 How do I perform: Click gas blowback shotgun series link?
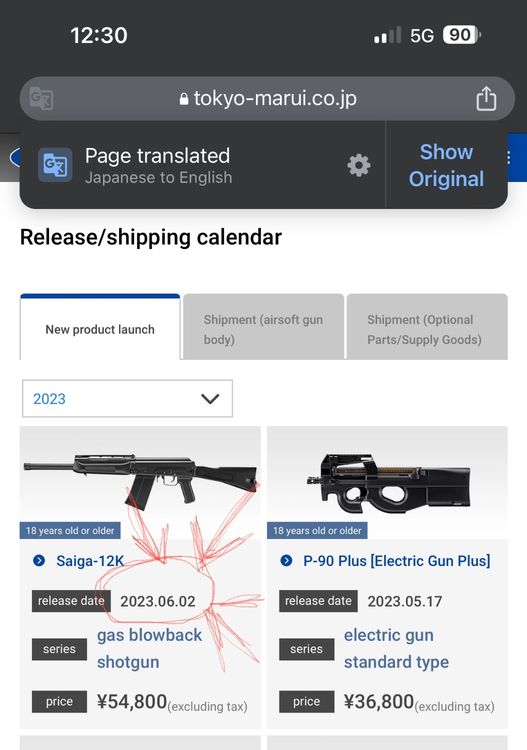tap(149, 649)
